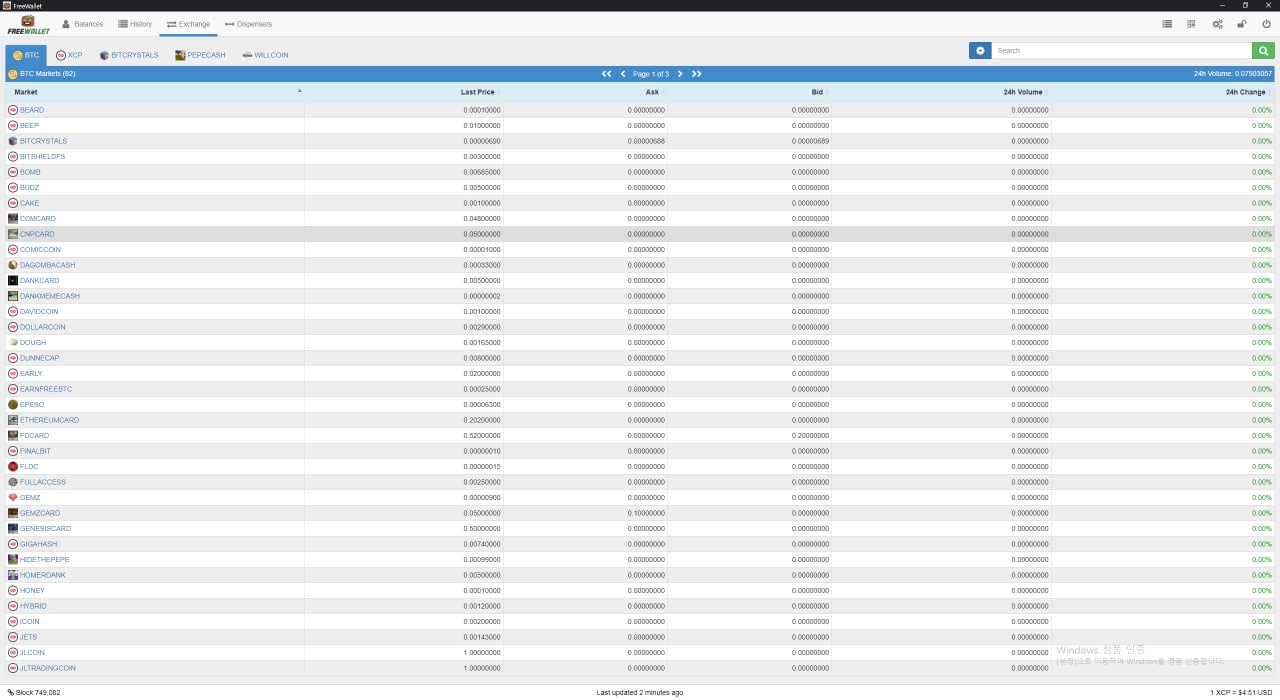Click the QR code icon in header

pyautogui.click(x=1191, y=24)
